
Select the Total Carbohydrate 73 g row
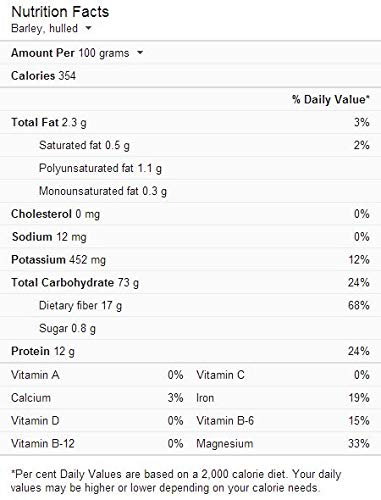point(190,283)
